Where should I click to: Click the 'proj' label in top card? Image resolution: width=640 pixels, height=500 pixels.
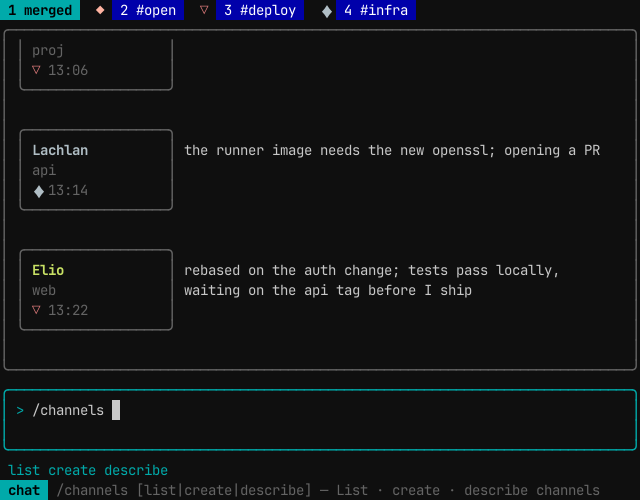(48, 51)
